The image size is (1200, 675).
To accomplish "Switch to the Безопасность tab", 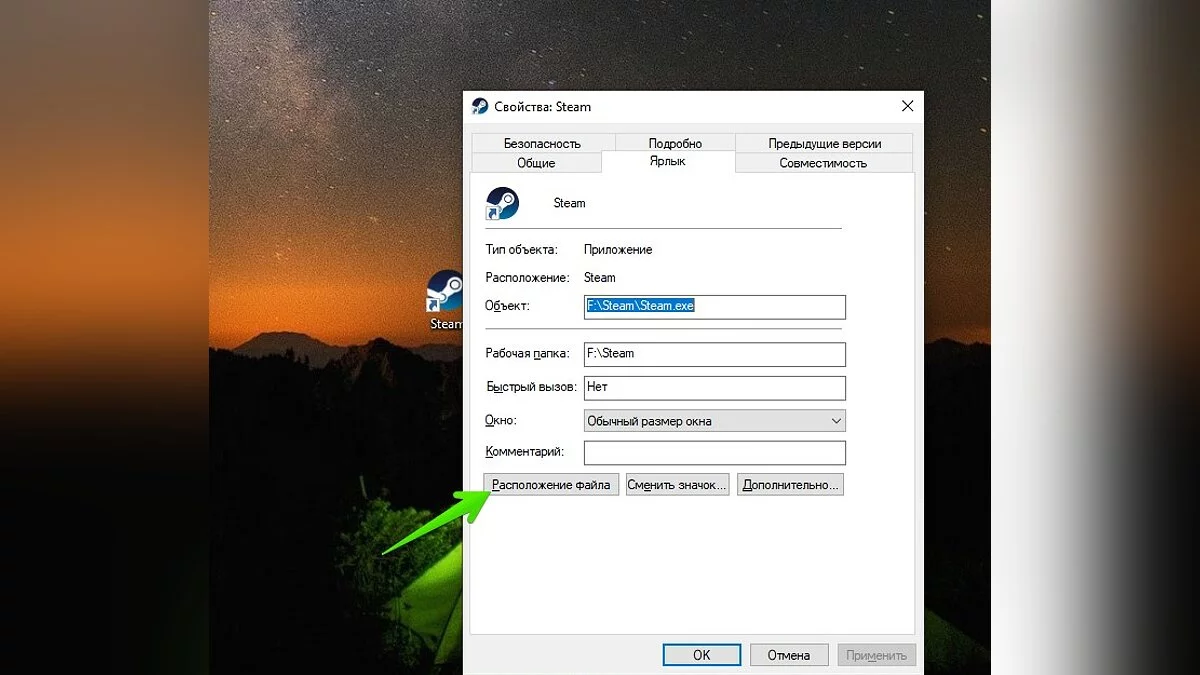I will [542, 143].
